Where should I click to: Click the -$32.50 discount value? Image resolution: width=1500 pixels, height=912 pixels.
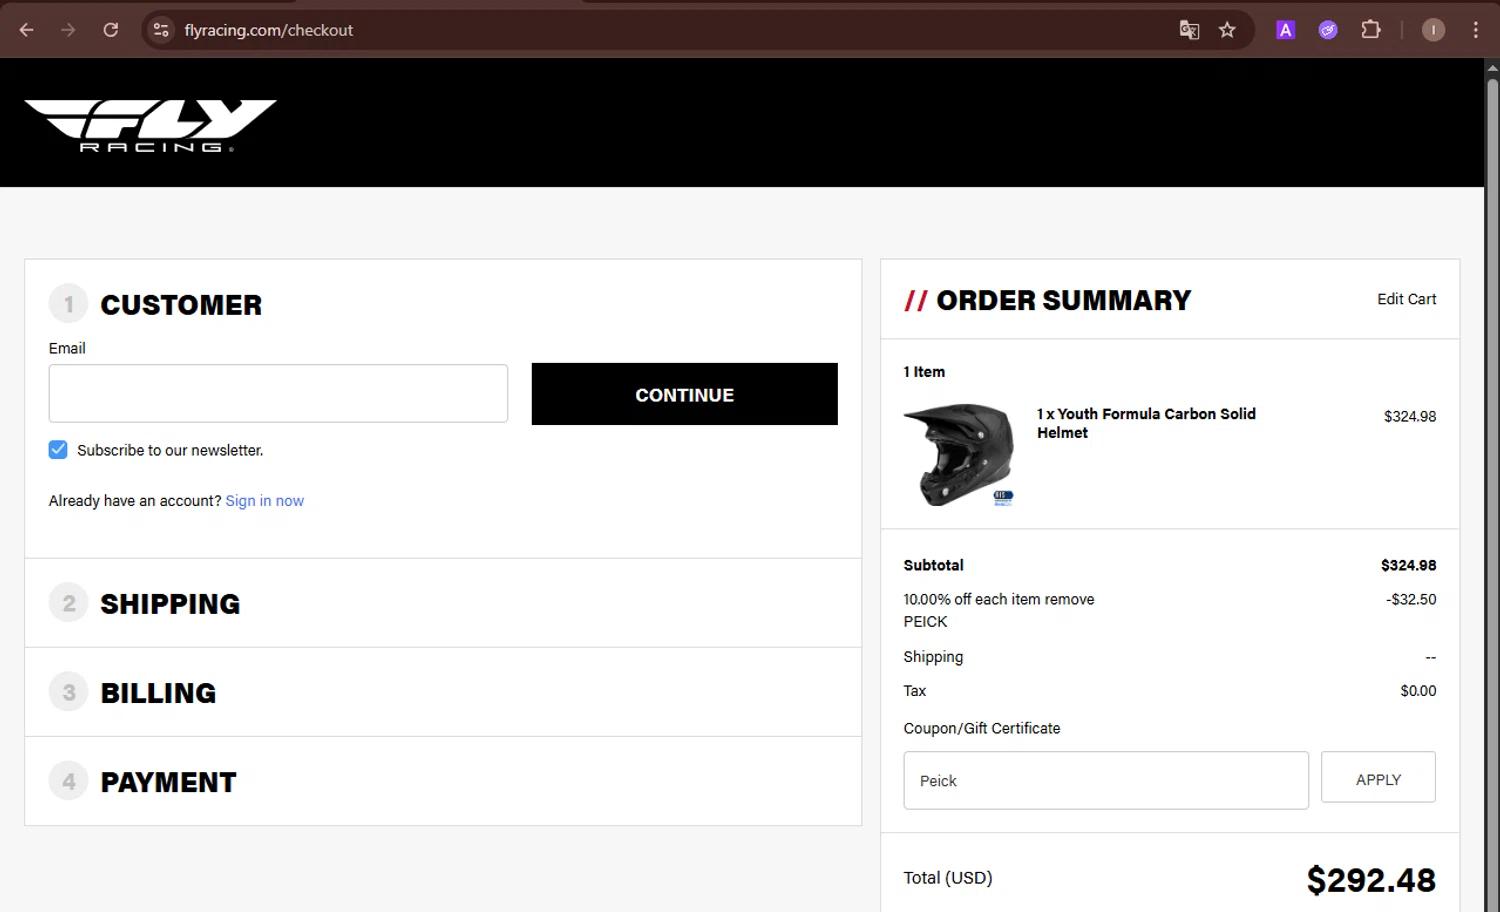pyautogui.click(x=1411, y=599)
